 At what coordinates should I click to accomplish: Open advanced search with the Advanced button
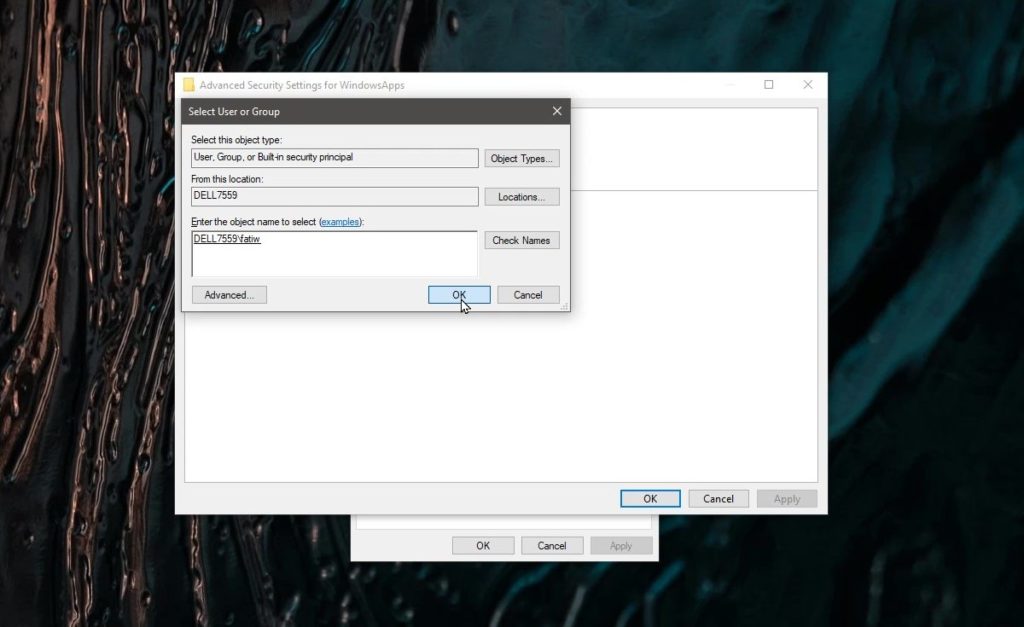(229, 294)
